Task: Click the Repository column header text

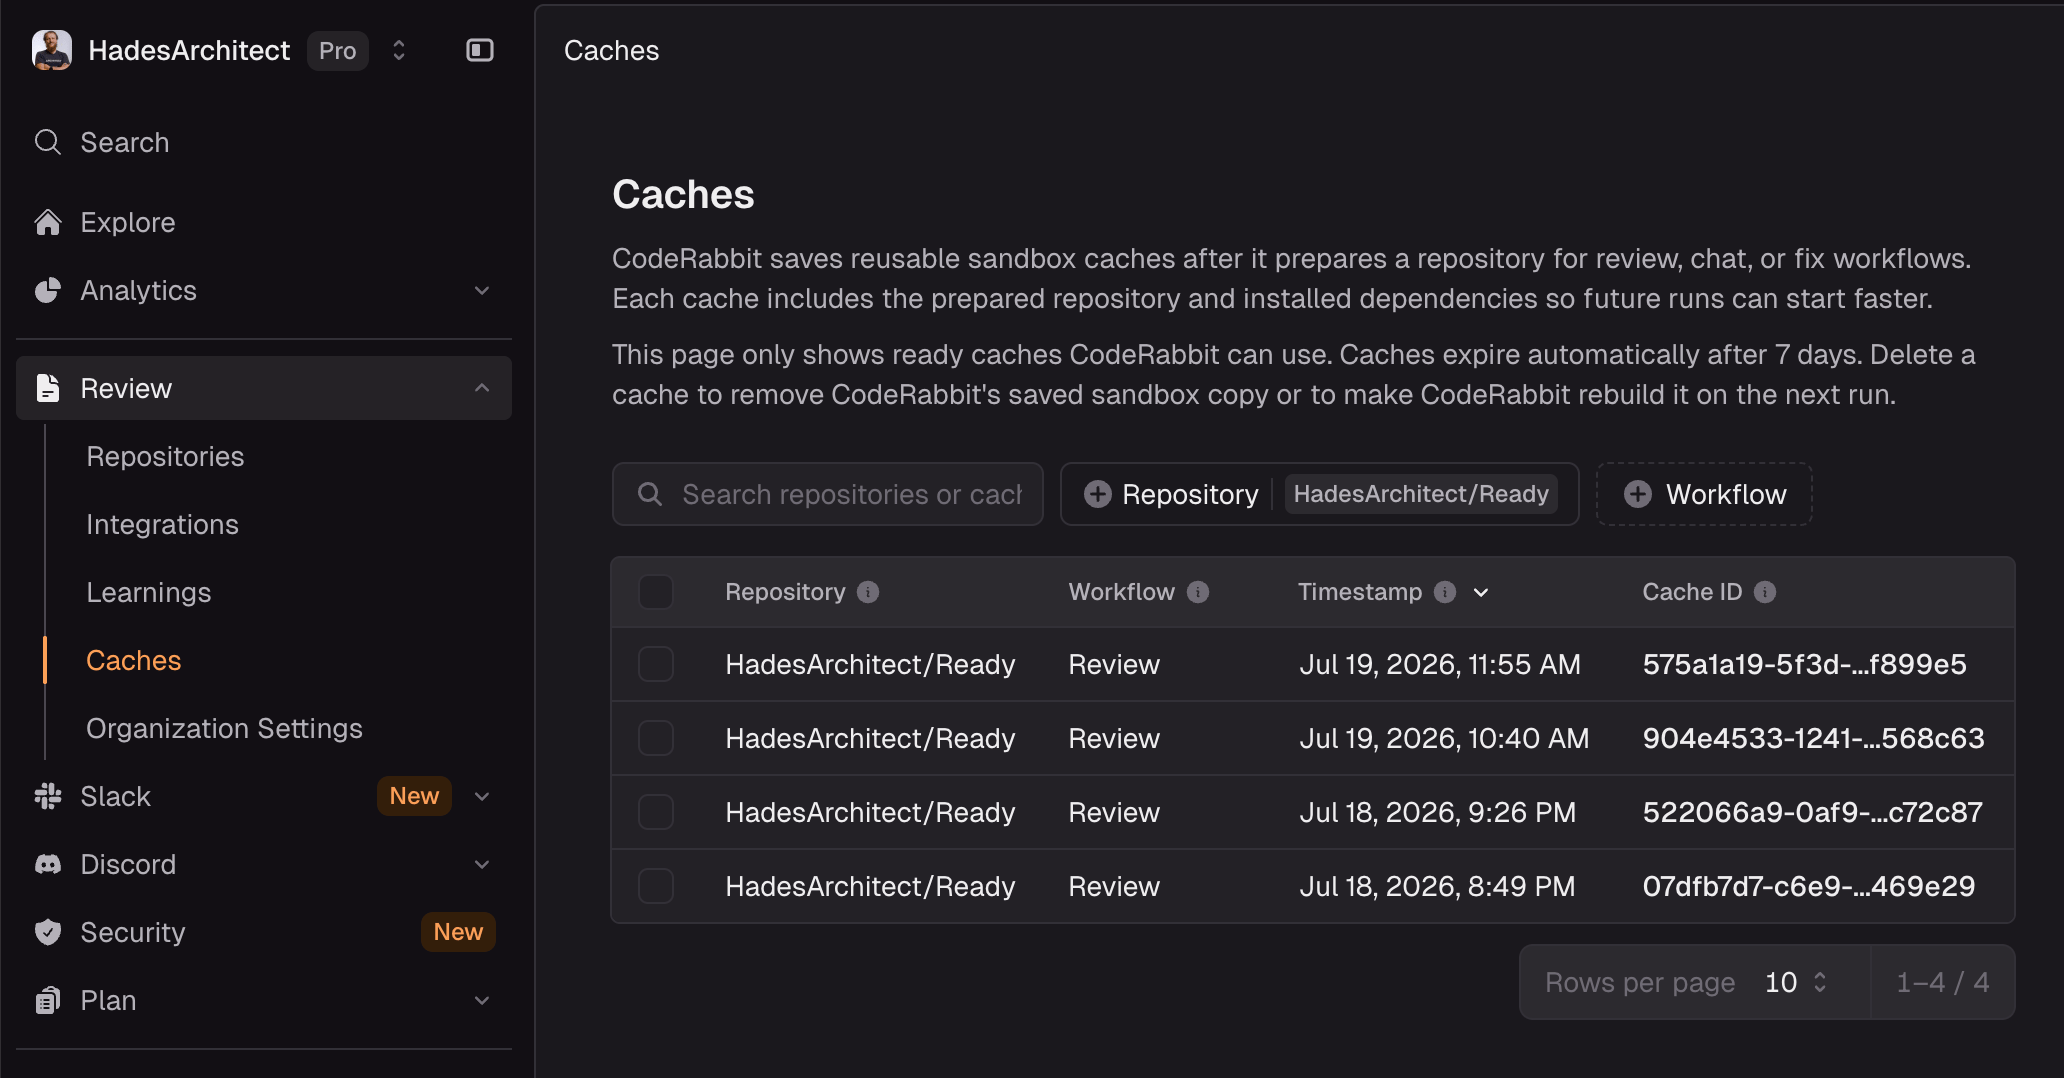Action: pyautogui.click(x=785, y=592)
